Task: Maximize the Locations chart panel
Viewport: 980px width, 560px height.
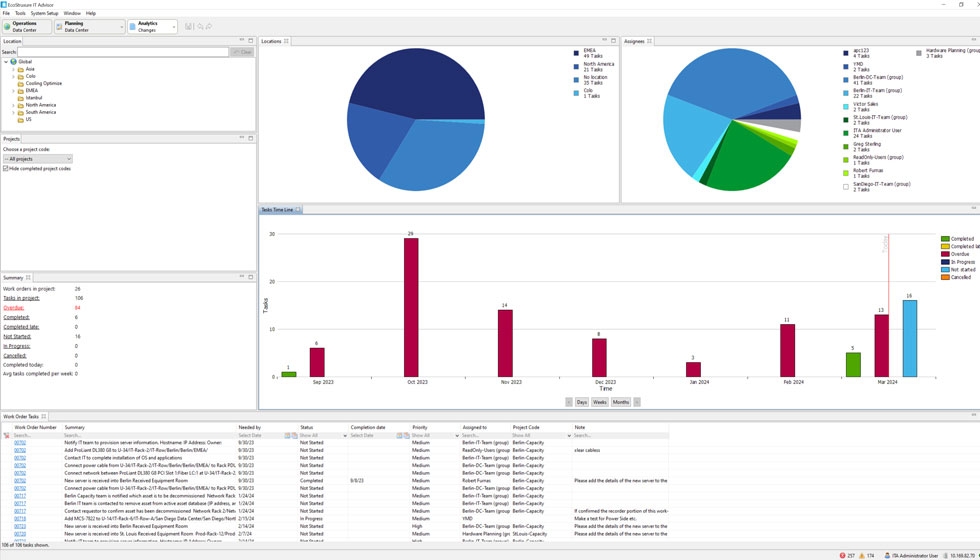Action: pos(613,41)
